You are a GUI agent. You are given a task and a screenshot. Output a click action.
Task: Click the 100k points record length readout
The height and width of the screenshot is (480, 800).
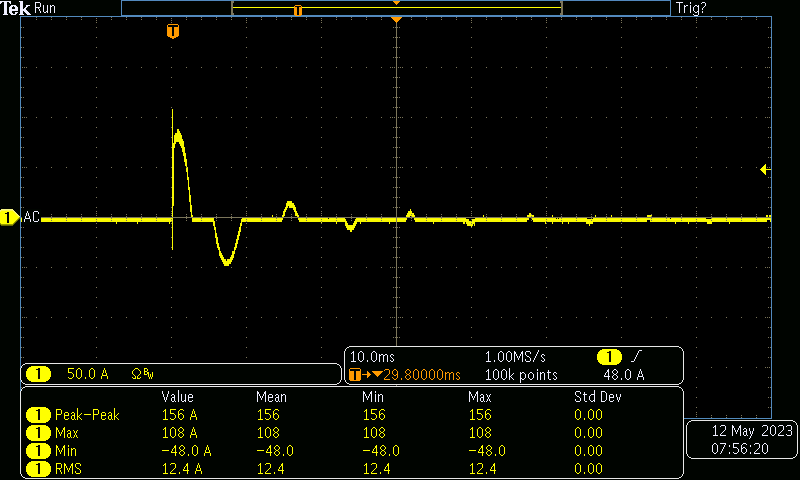pos(520,375)
